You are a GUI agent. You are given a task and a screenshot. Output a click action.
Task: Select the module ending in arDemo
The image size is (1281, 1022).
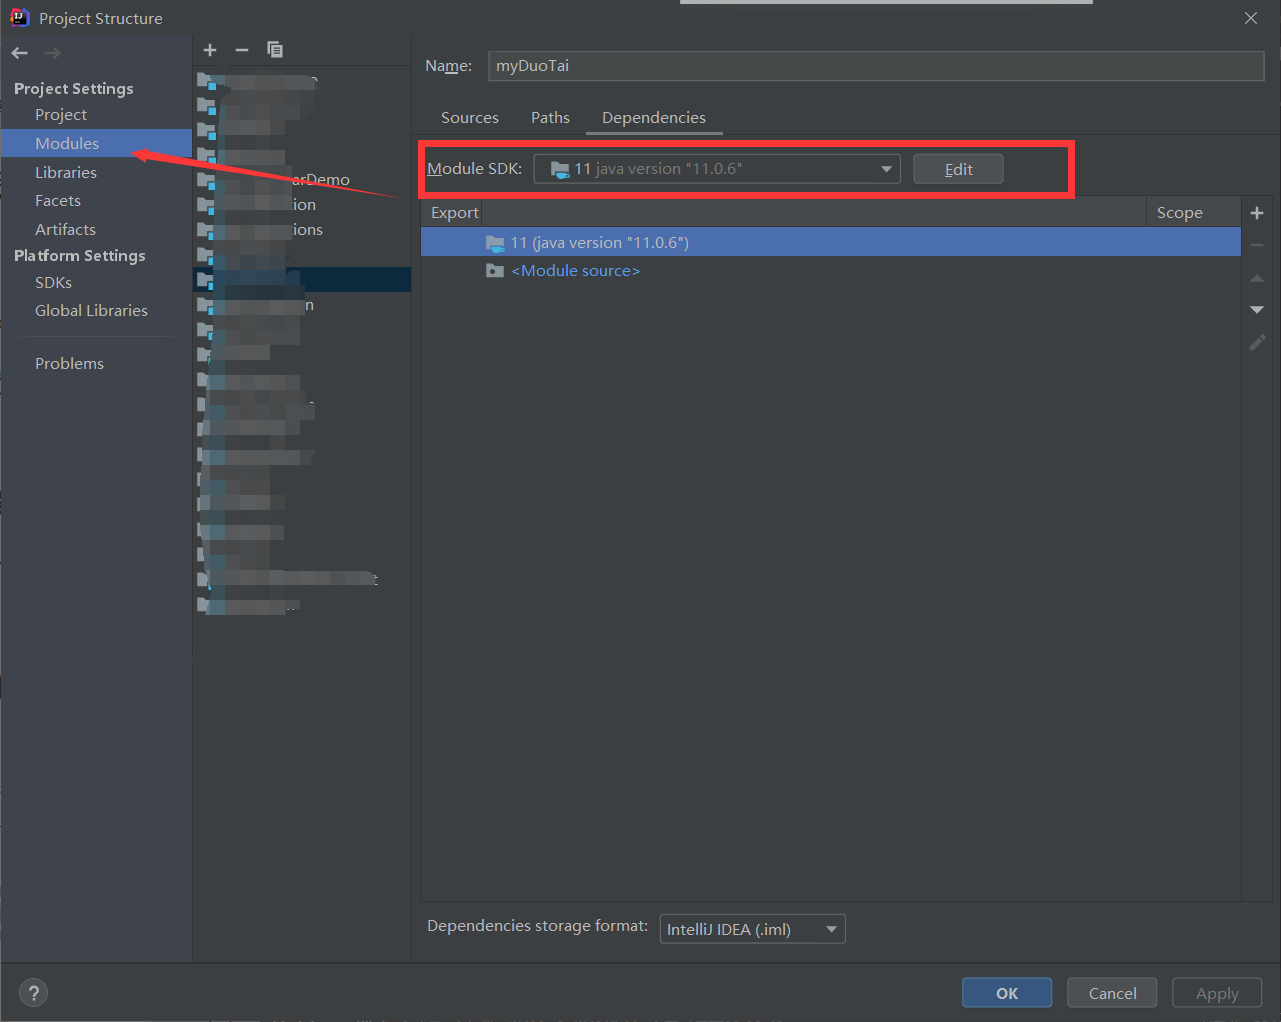pyautogui.click(x=303, y=180)
